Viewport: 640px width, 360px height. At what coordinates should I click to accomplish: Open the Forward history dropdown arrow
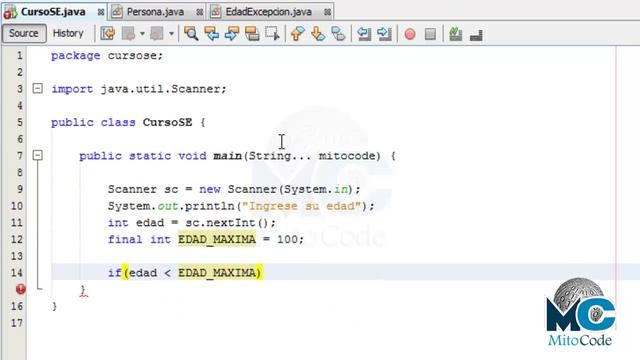point(171,33)
